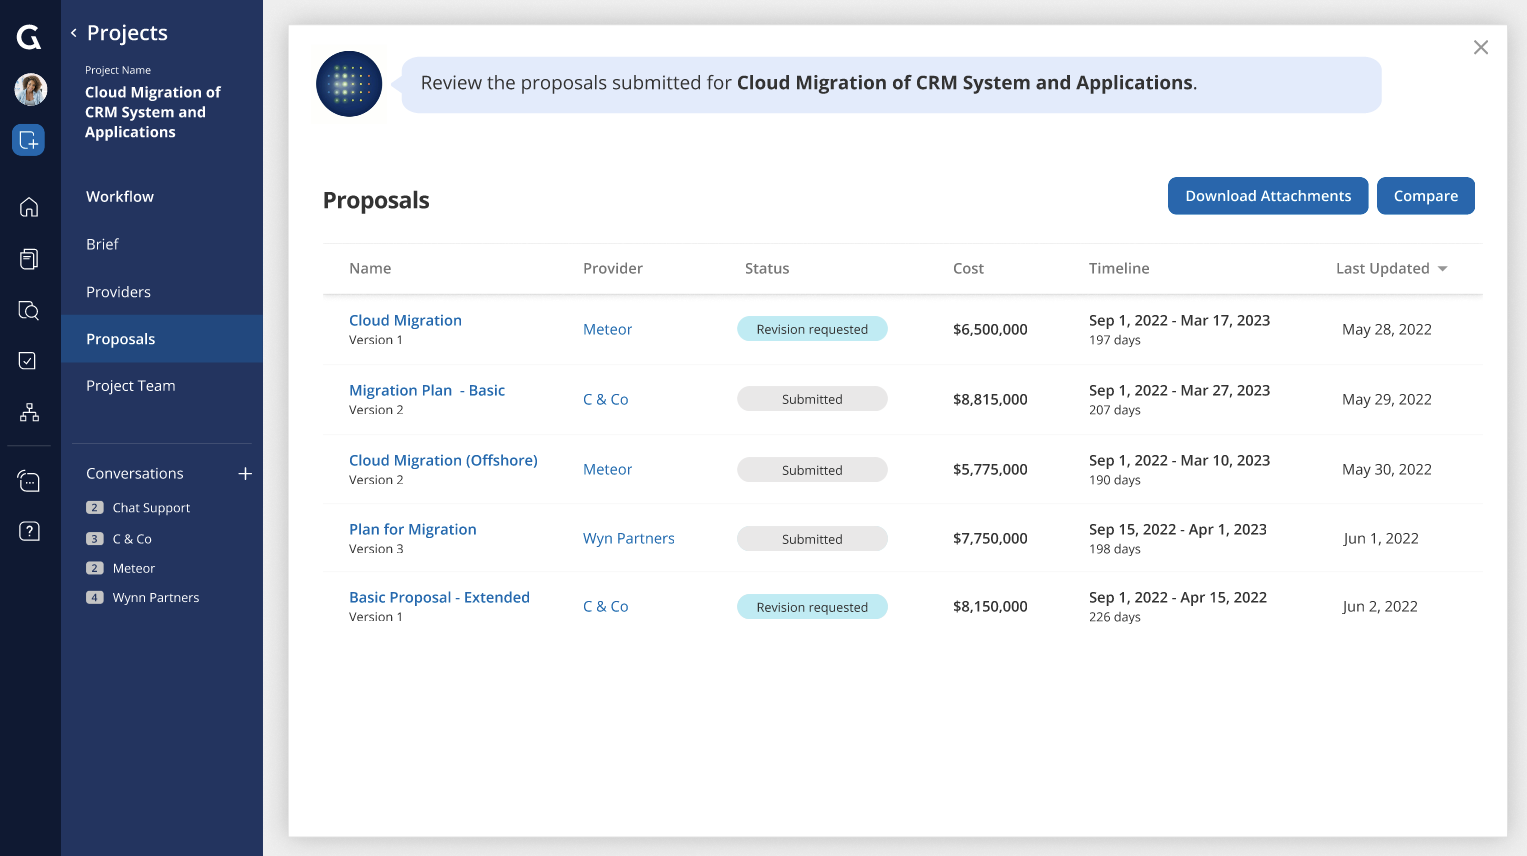Open the Workflow menu item
Viewport: 1527px width, 856px height.
[x=120, y=197]
